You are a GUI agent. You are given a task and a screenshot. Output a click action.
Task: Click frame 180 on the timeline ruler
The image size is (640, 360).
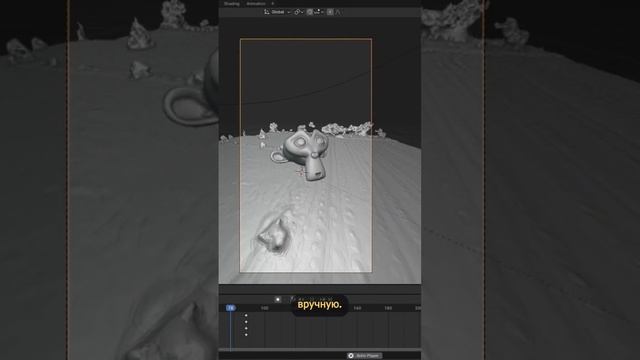coord(388,308)
